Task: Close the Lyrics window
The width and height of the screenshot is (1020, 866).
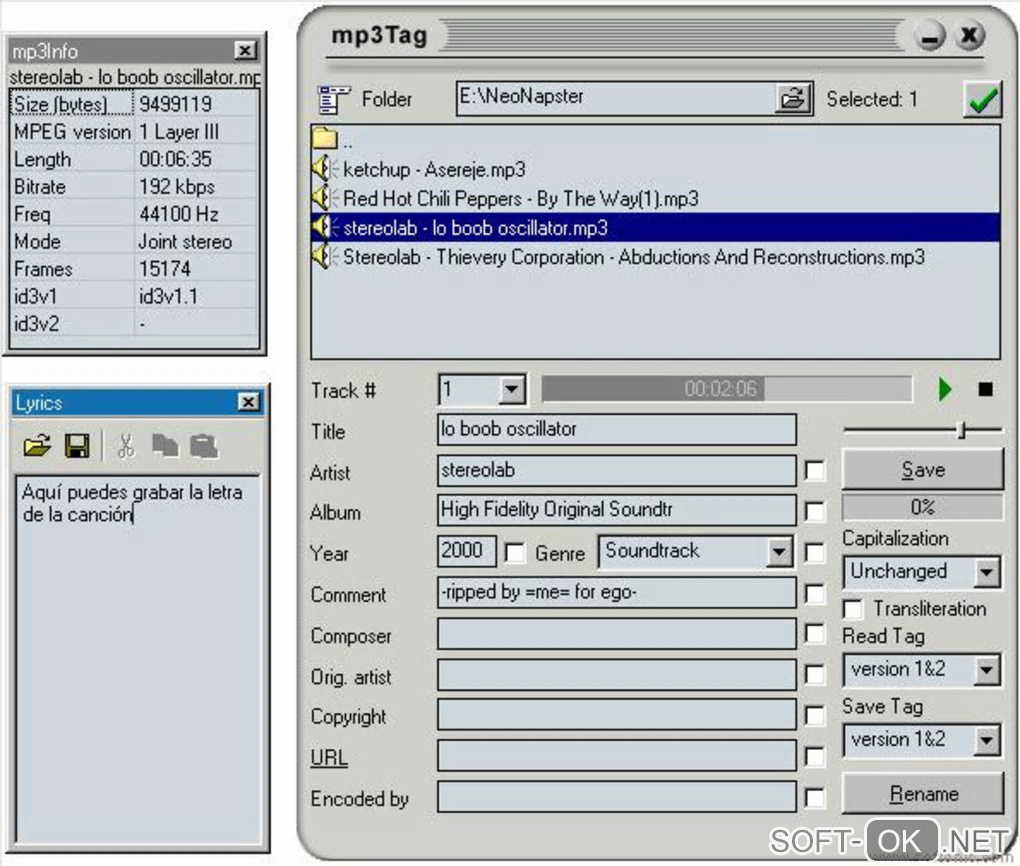Action: point(248,402)
